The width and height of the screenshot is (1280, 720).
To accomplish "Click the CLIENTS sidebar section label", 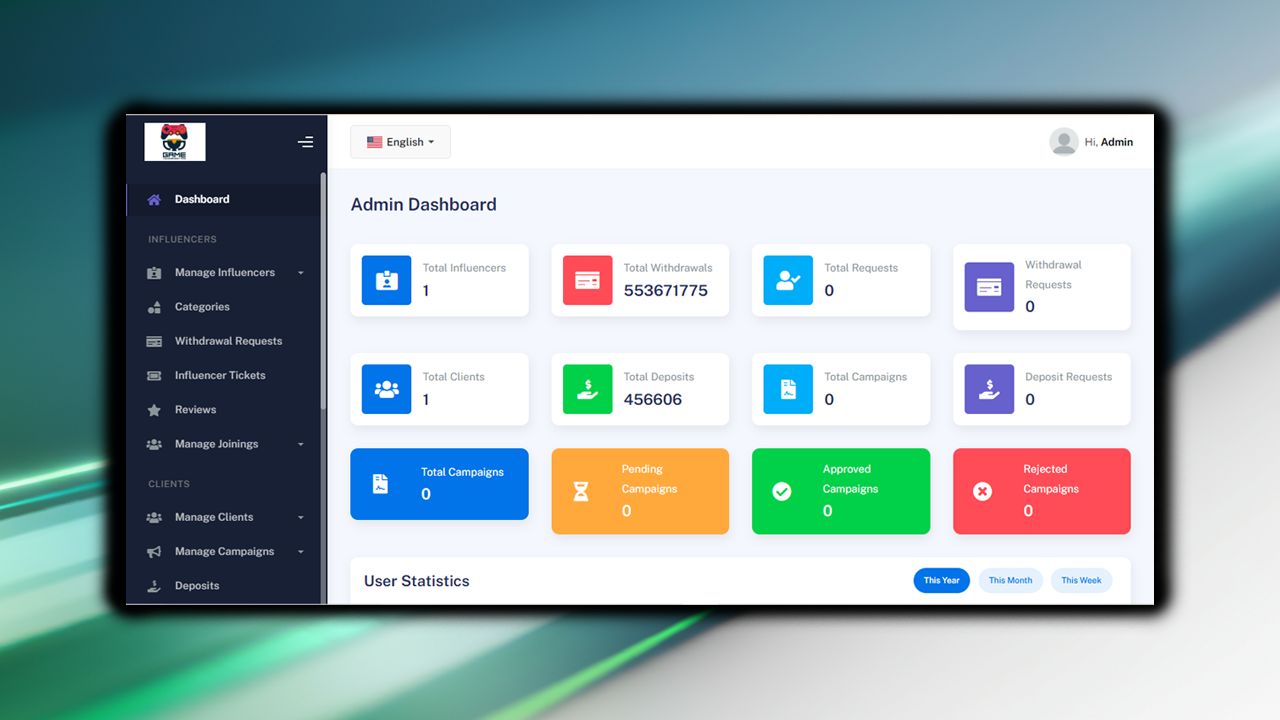I will tap(169, 484).
